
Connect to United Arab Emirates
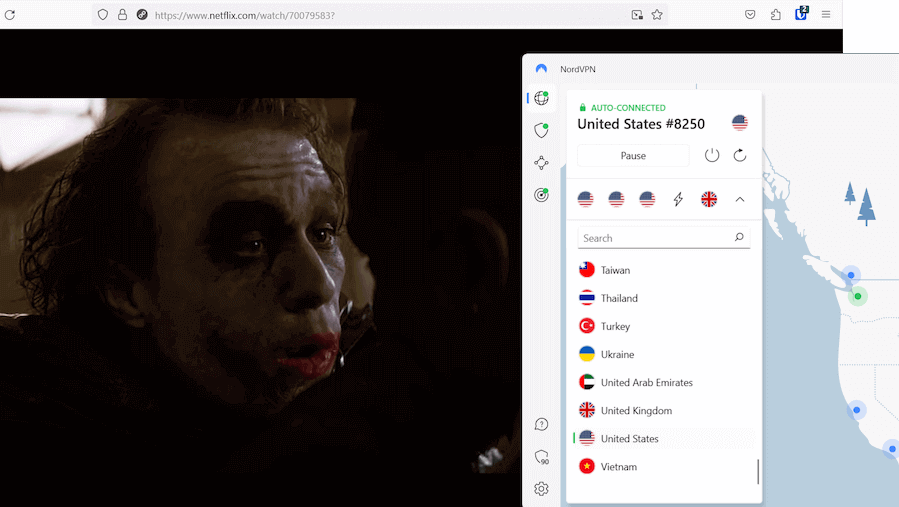(664, 383)
